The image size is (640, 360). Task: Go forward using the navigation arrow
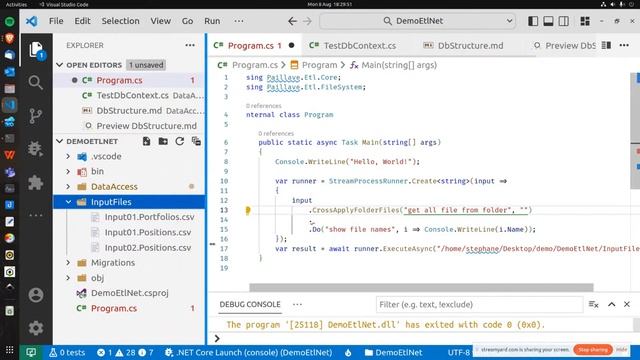click(x=307, y=21)
